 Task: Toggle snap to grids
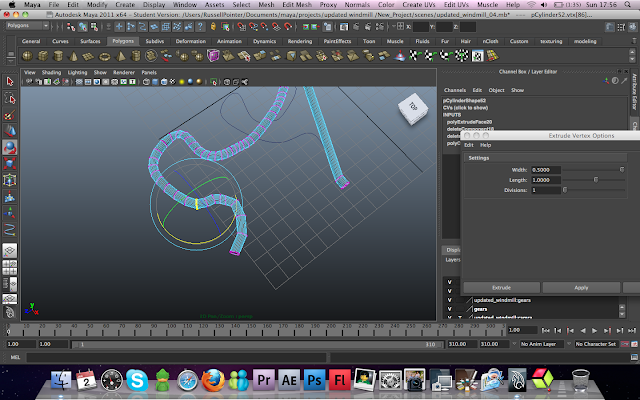coord(242,27)
